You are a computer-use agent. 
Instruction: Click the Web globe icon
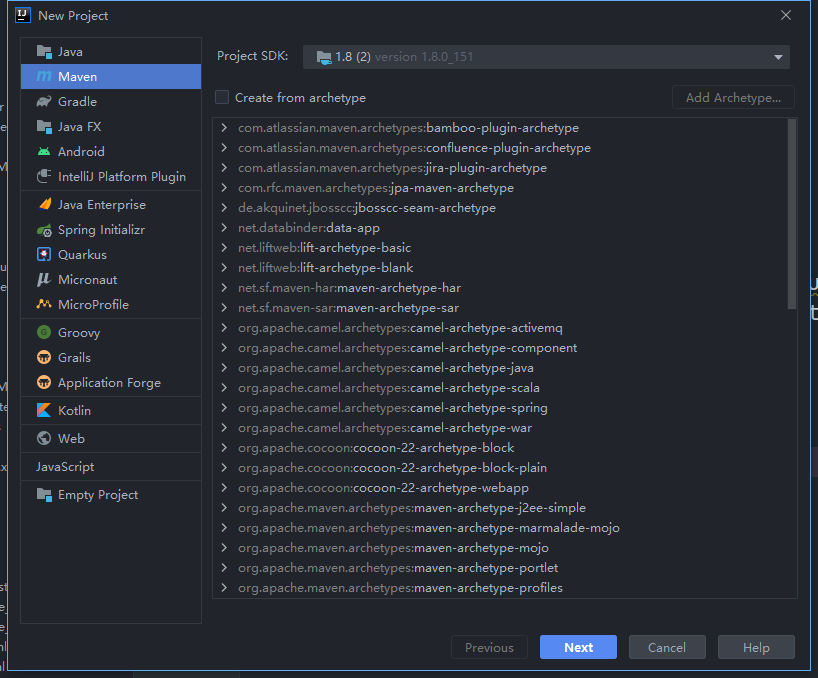point(44,438)
